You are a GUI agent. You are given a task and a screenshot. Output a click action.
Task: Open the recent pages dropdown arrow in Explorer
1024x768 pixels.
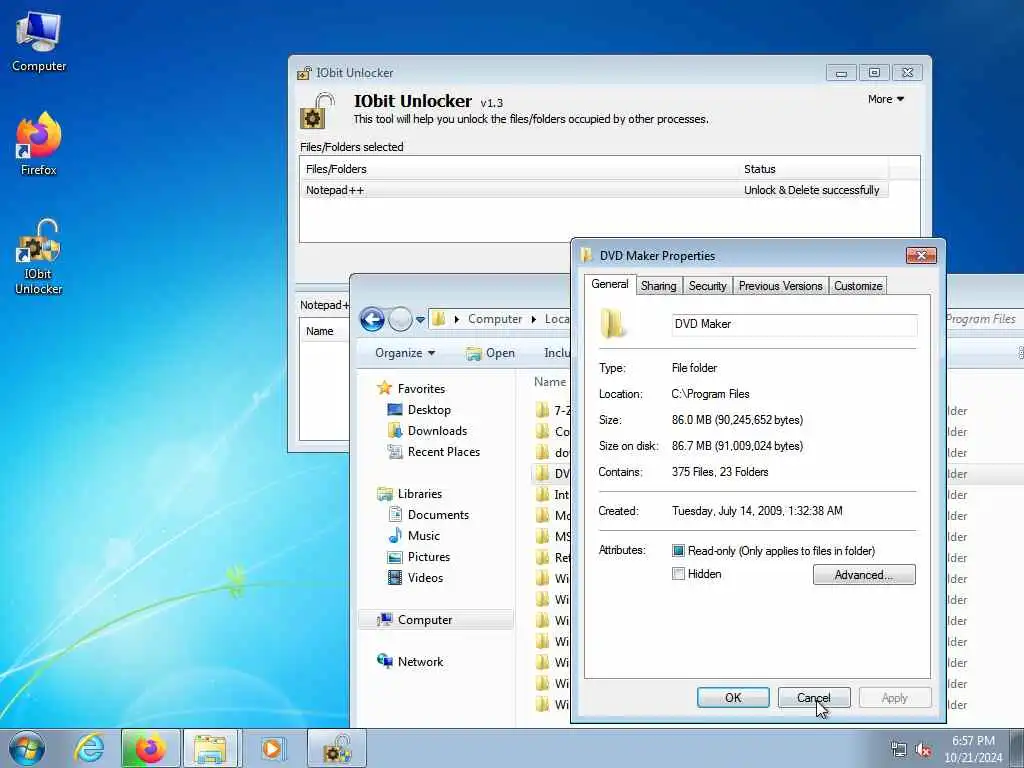(421, 320)
